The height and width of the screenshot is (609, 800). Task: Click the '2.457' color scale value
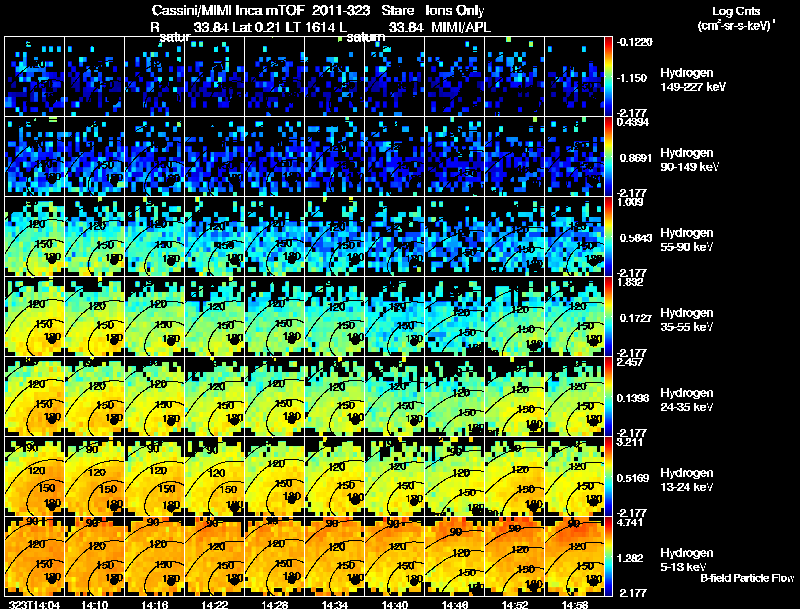click(630, 362)
